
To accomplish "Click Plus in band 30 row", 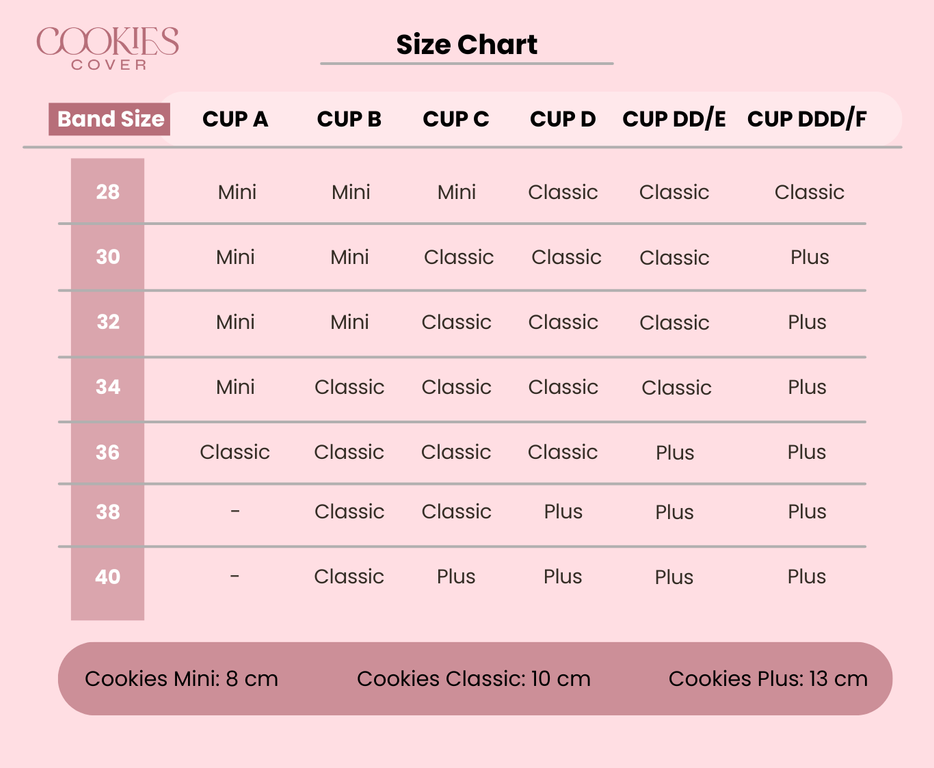I will 809,257.
